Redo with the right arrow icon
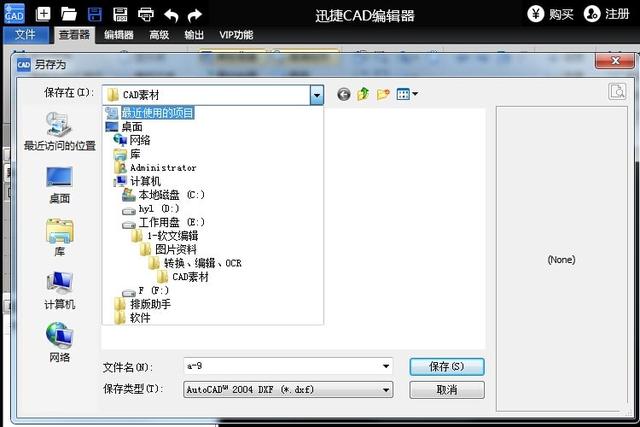Viewport: 640px width, 427px height. (x=195, y=15)
